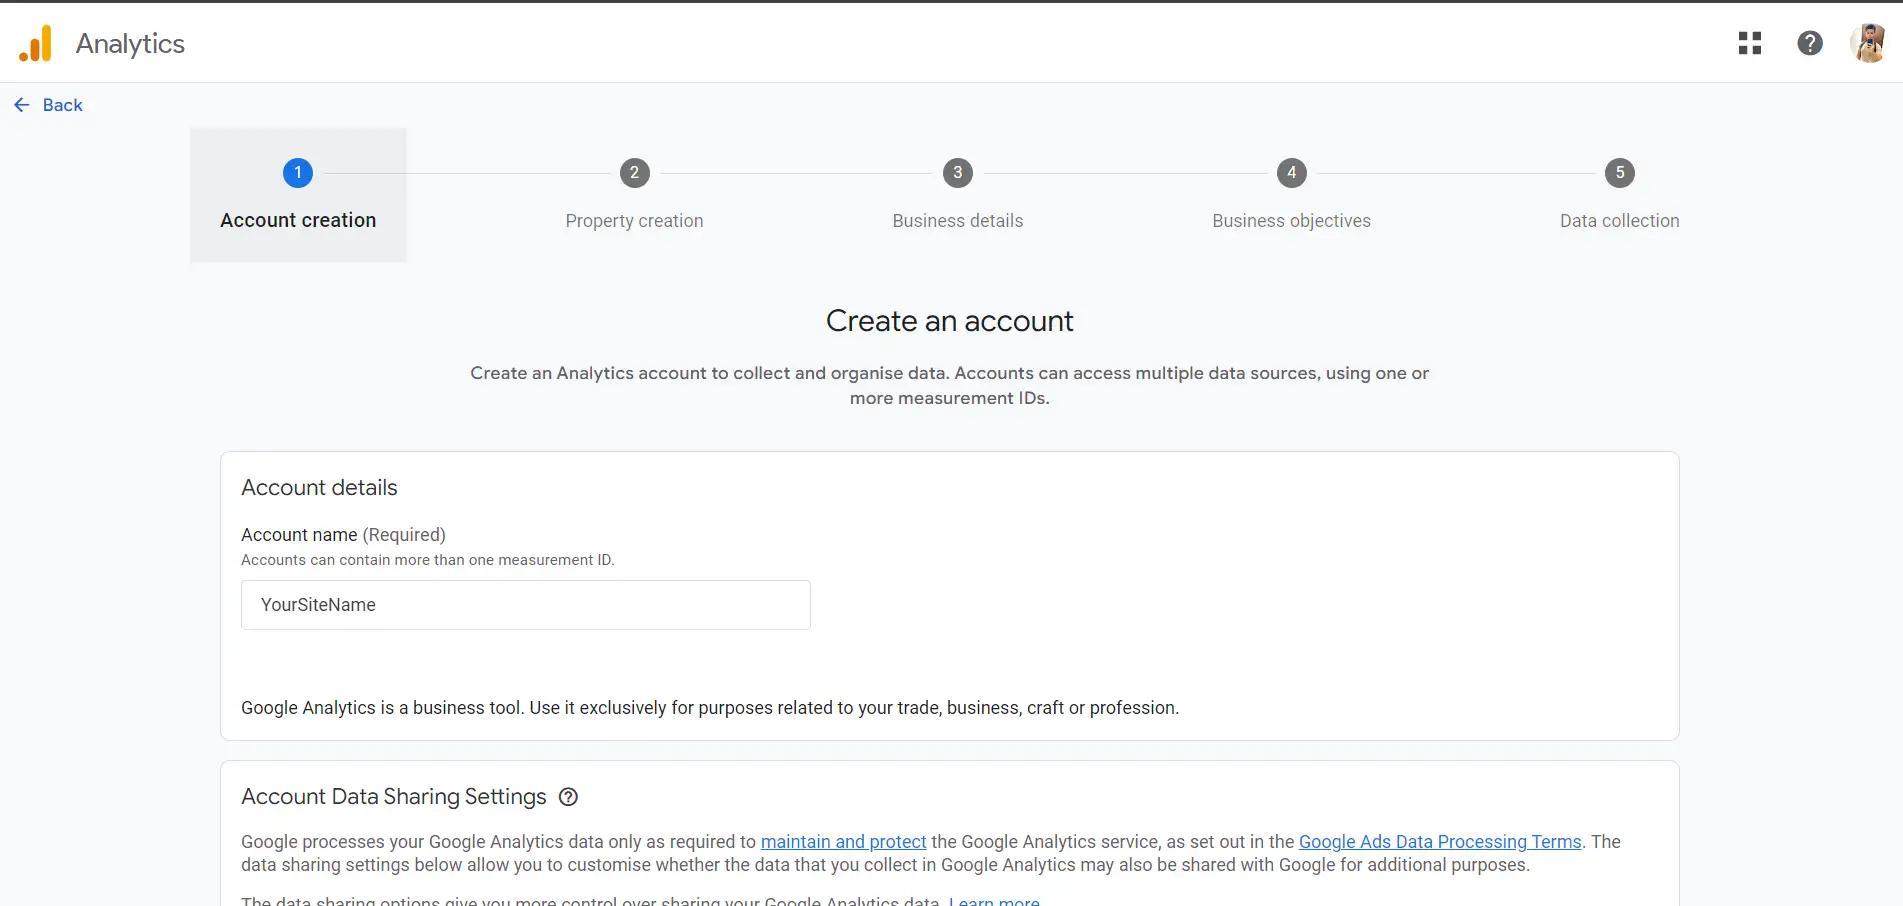Open the user profile avatar

point(1867,43)
